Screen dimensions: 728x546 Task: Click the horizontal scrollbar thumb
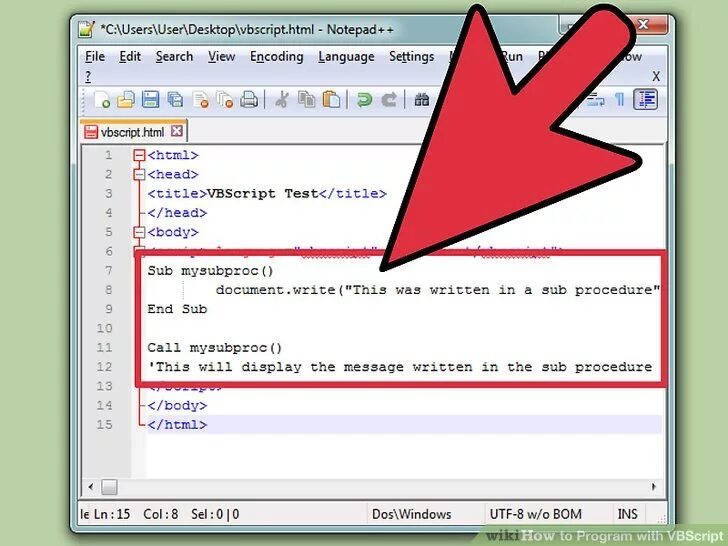[110, 487]
